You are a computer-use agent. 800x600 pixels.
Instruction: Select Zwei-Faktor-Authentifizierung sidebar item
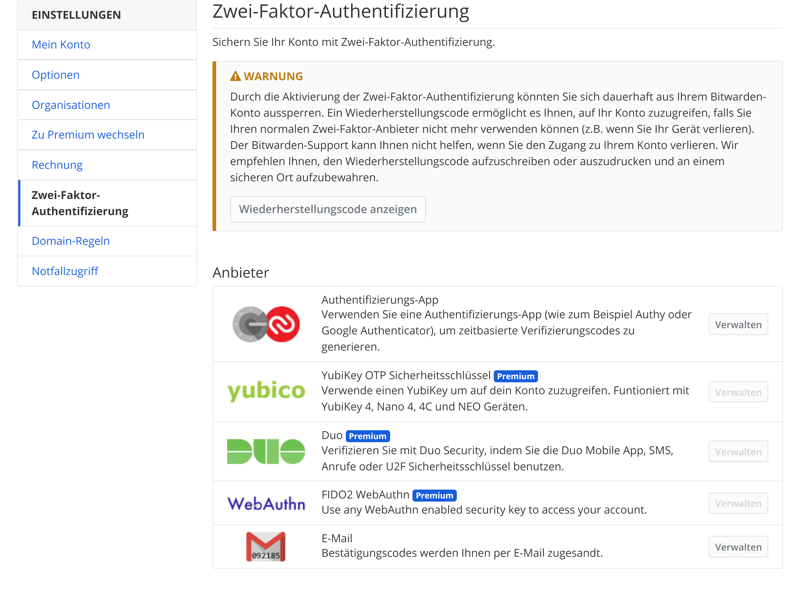pos(80,203)
